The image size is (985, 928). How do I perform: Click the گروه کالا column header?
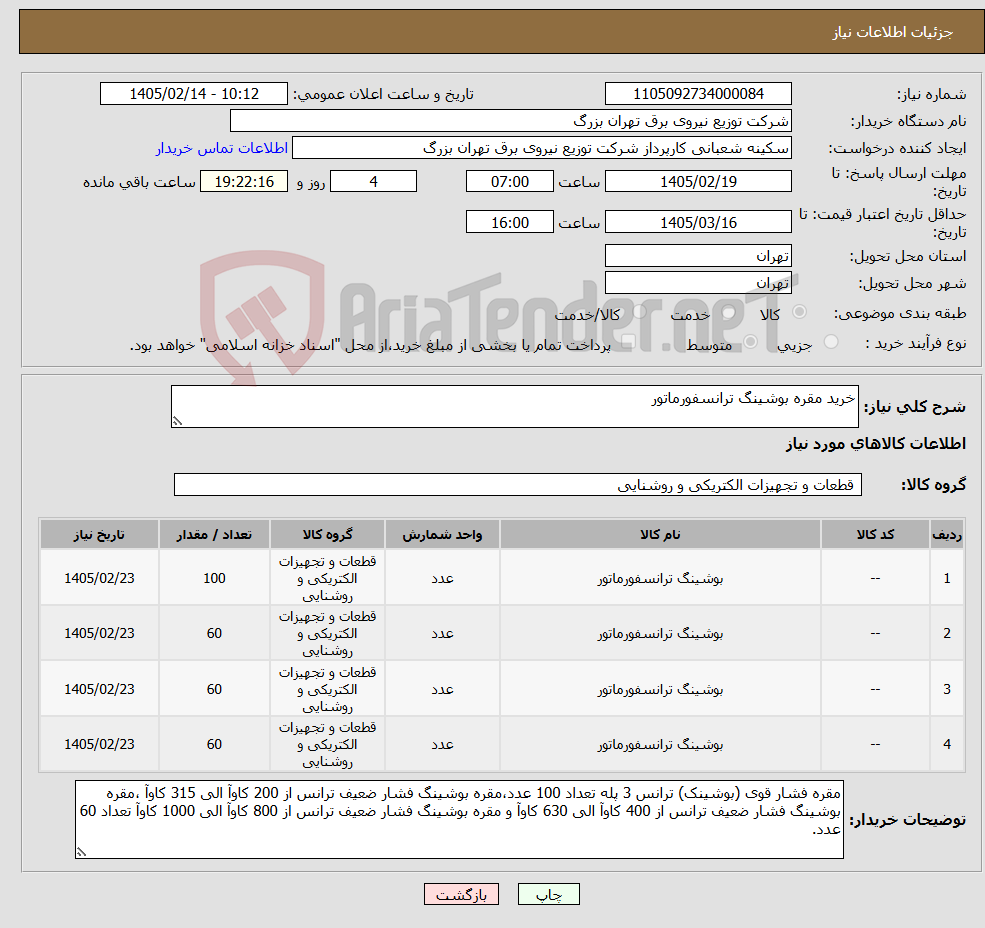(x=327, y=535)
